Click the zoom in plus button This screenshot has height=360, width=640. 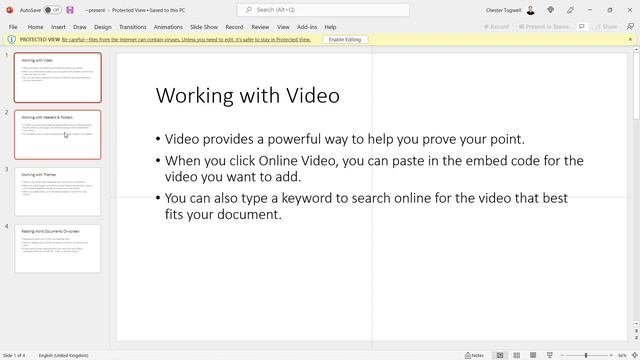[x=611, y=356]
